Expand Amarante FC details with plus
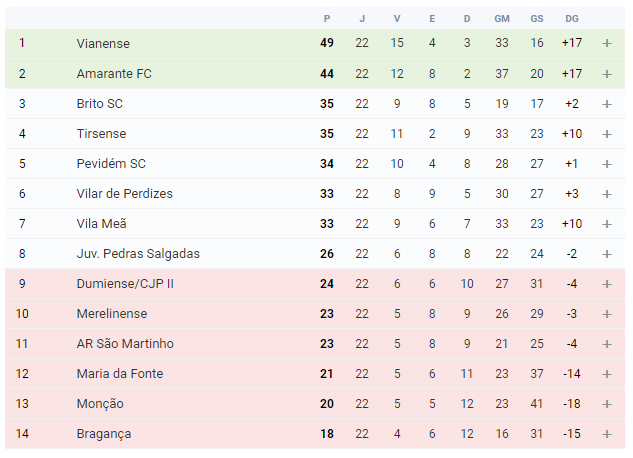This screenshot has height=458, width=633. (607, 74)
